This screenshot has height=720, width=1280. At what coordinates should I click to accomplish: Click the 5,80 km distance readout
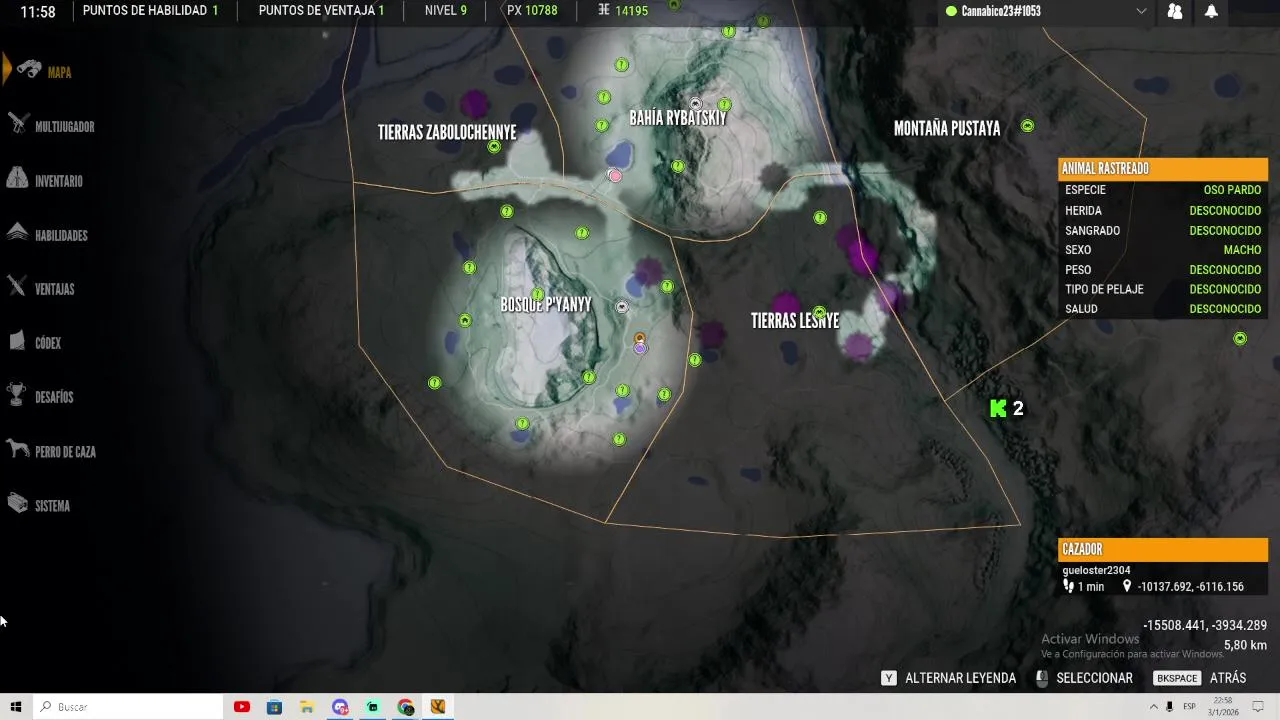pos(1245,645)
